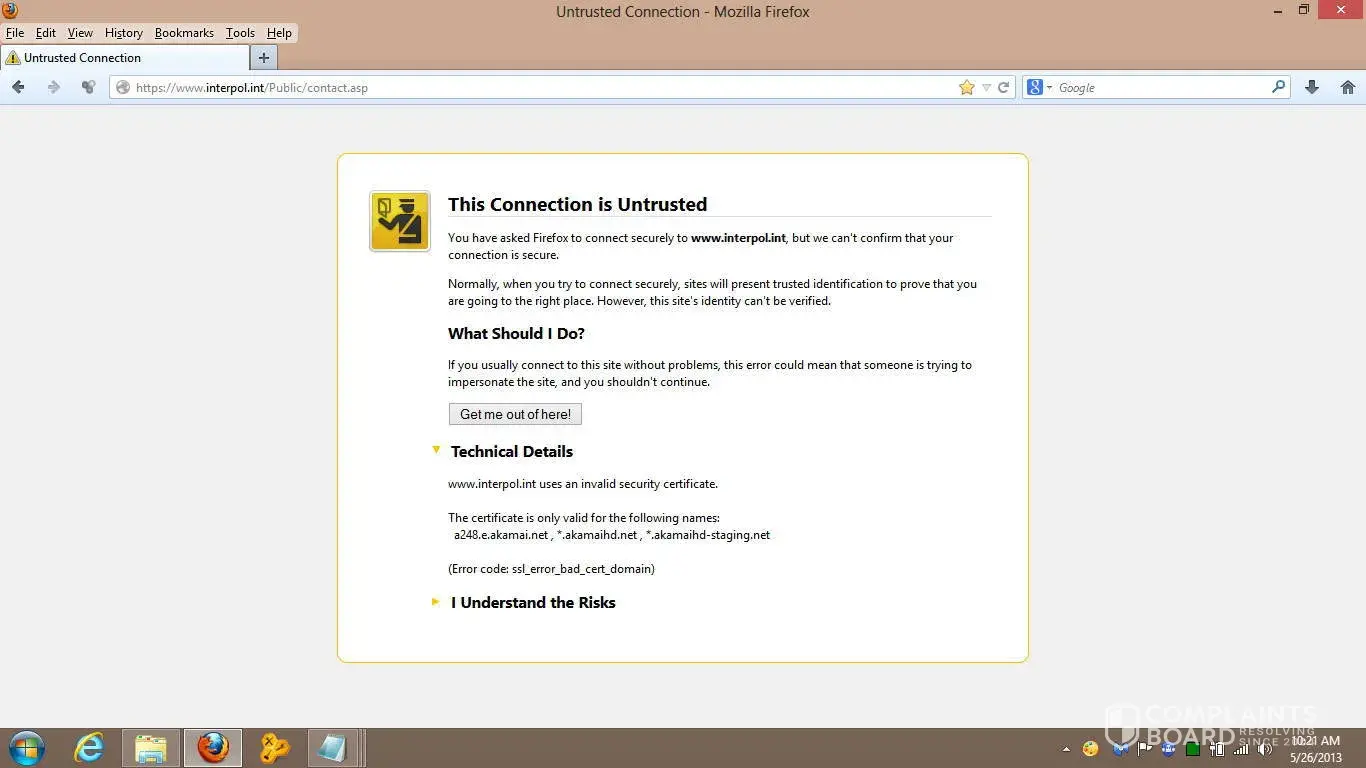Viewport: 1366px width, 768px height.
Task: Click the site identity globe icon
Action: 123,88
